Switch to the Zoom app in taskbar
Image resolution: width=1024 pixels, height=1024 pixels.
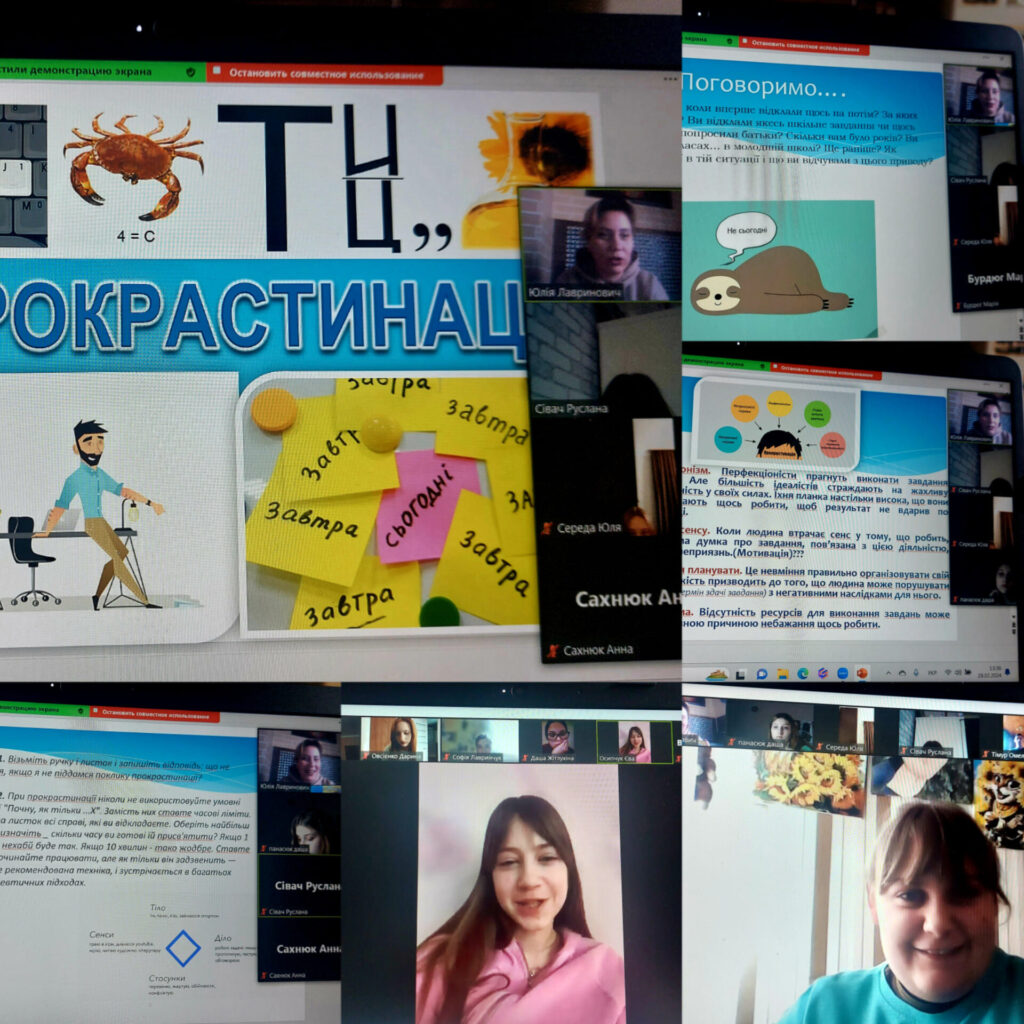click(842, 673)
